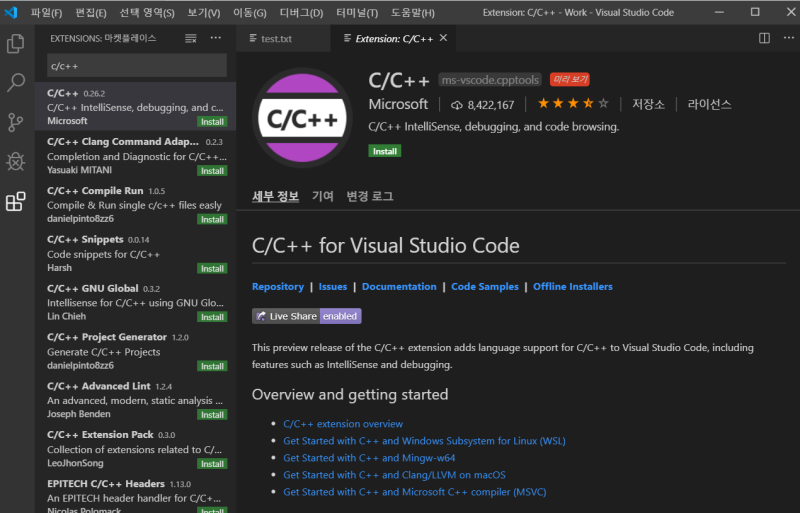The height and width of the screenshot is (513, 800).
Task: Open the 터미널(T) menu
Action: (x=357, y=13)
